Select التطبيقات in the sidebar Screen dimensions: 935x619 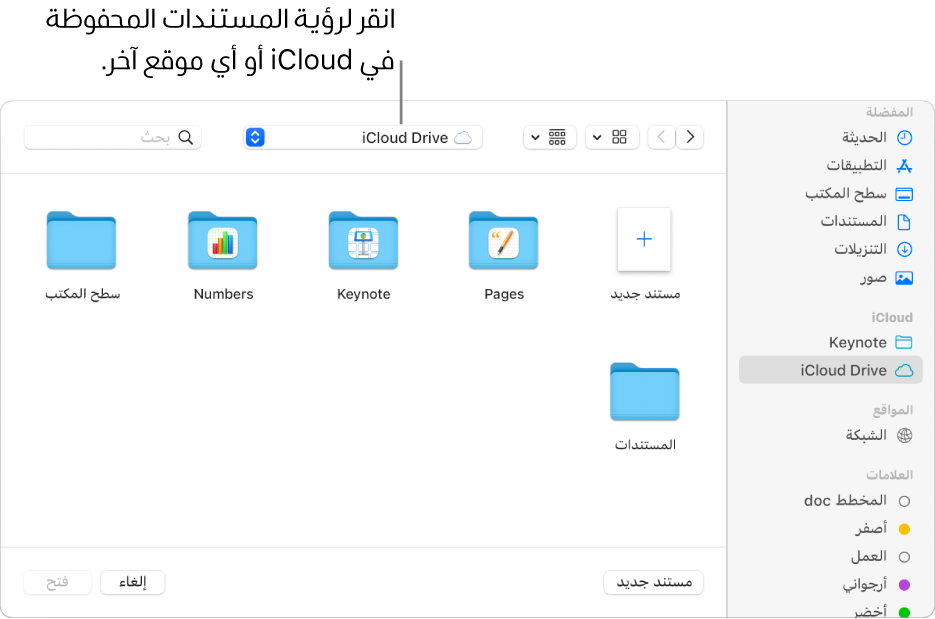click(x=831, y=165)
